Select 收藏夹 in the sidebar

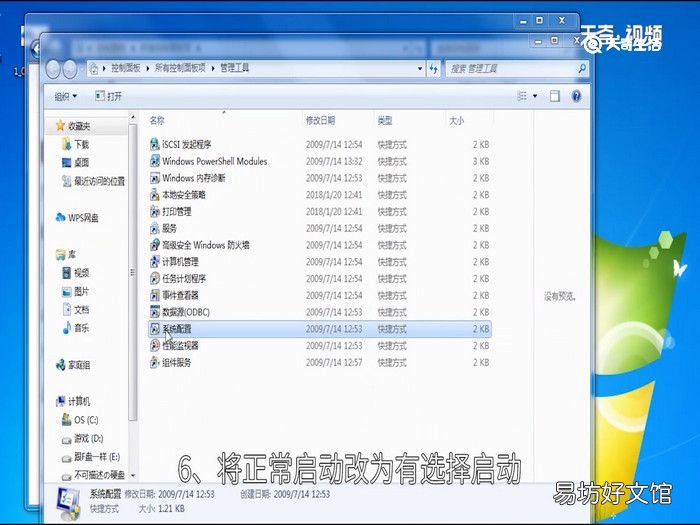(73, 126)
